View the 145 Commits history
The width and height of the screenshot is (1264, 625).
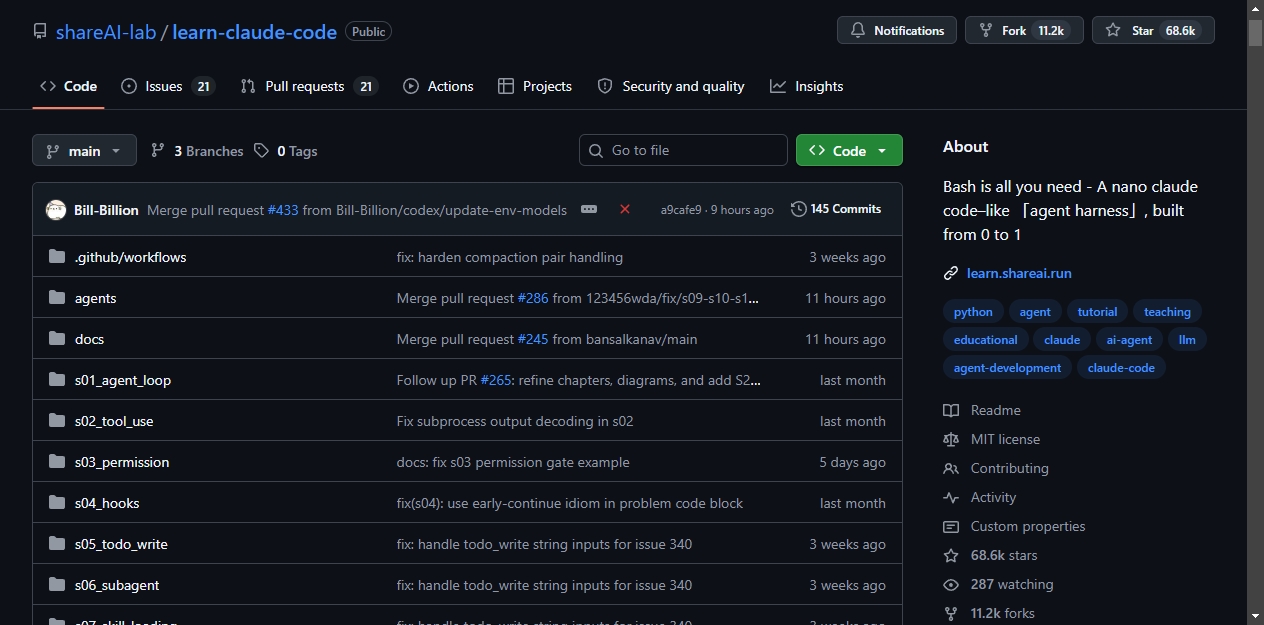click(836, 209)
